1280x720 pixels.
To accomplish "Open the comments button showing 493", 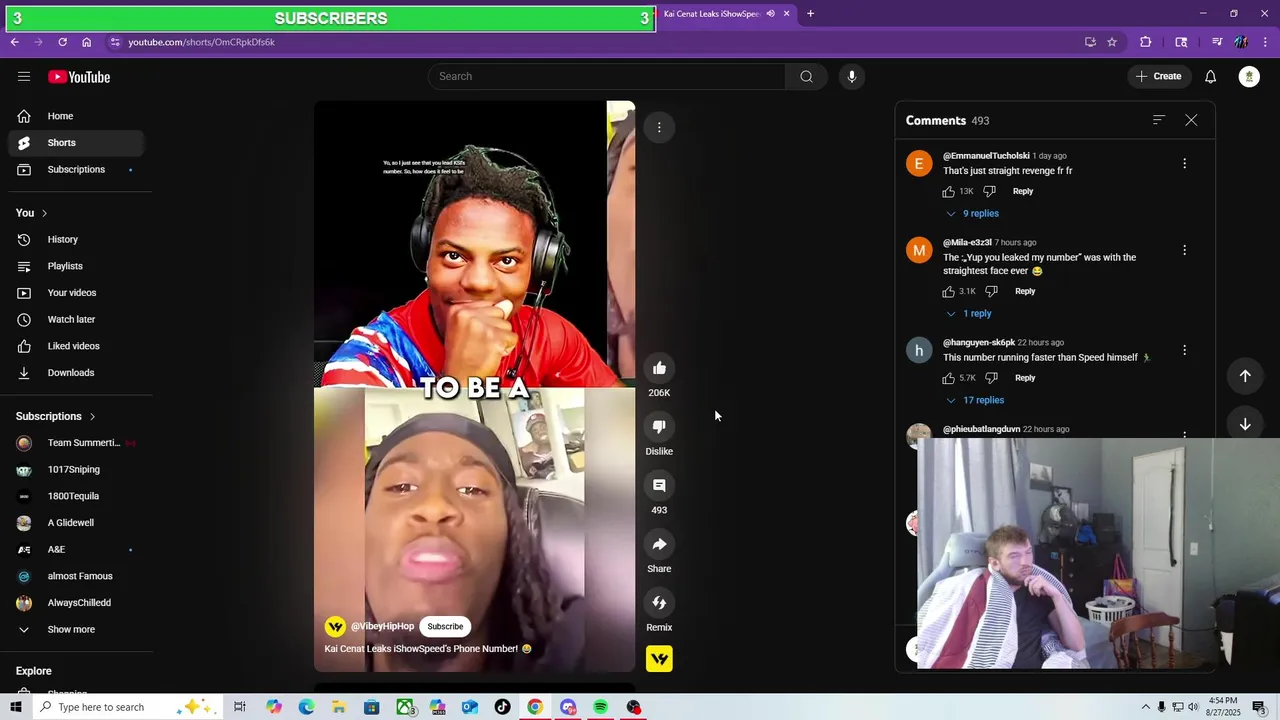I will 659,485.
